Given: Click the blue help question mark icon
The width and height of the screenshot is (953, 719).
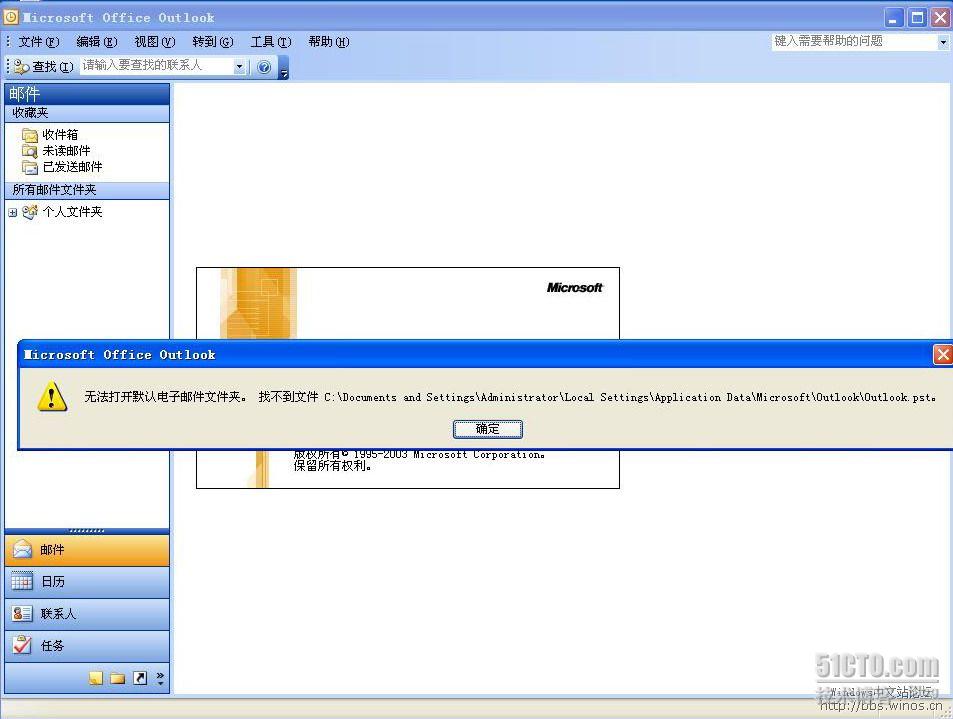Looking at the screenshot, I should pyautogui.click(x=264, y=67).
